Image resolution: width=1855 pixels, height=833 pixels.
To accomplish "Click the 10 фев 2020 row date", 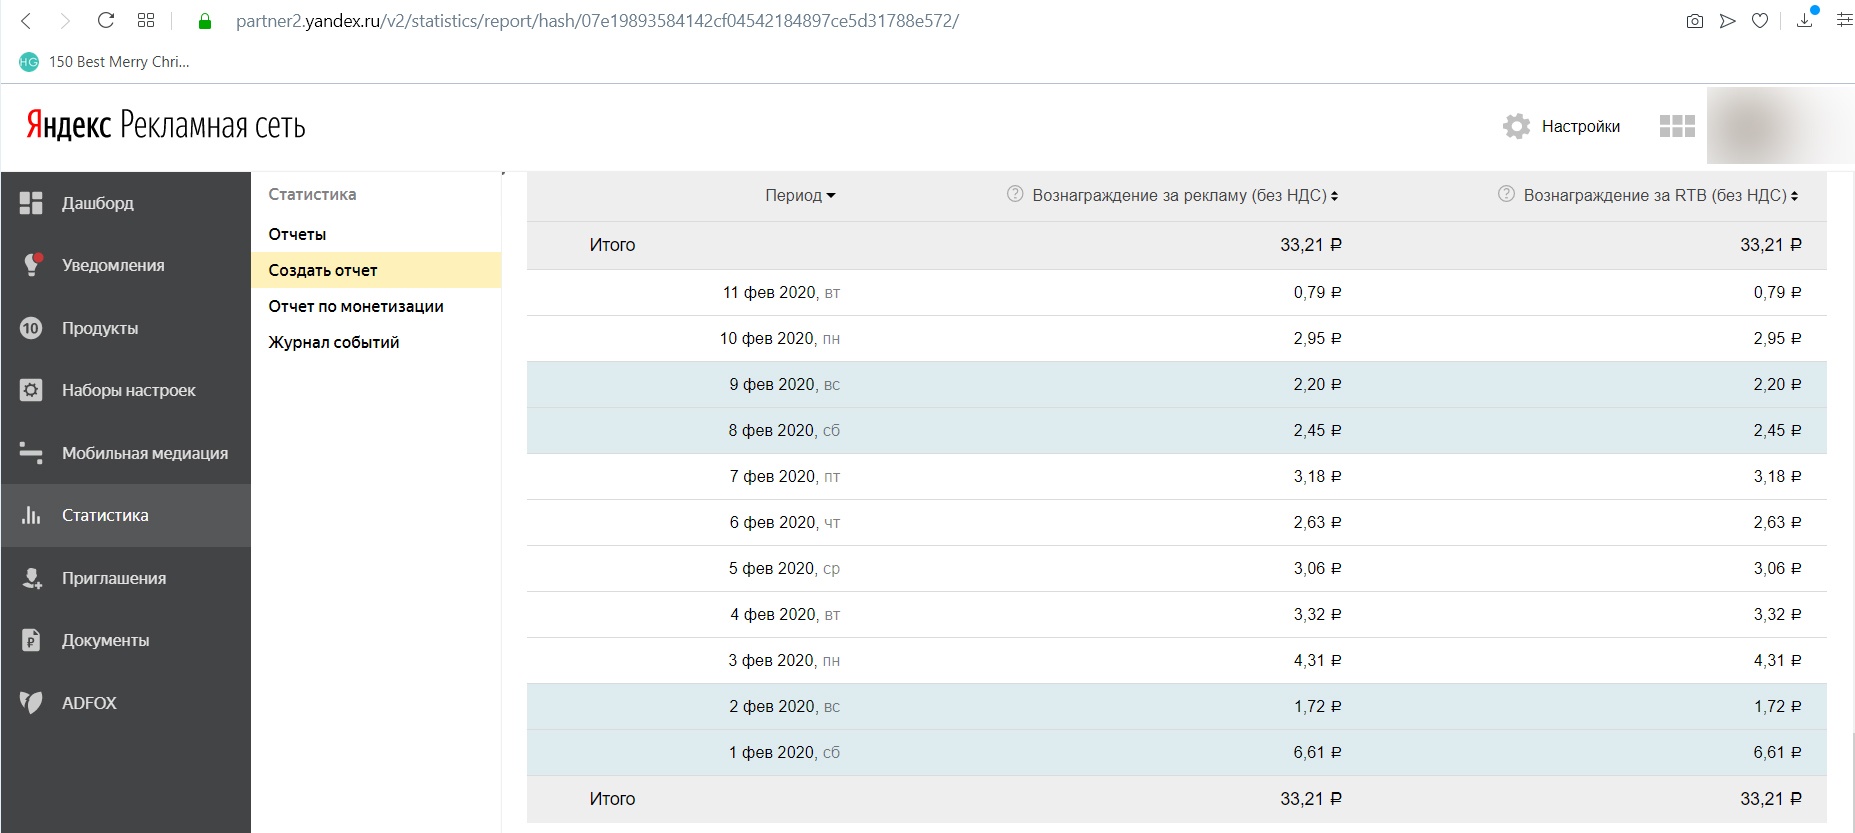I will click(x=780, y=339).
